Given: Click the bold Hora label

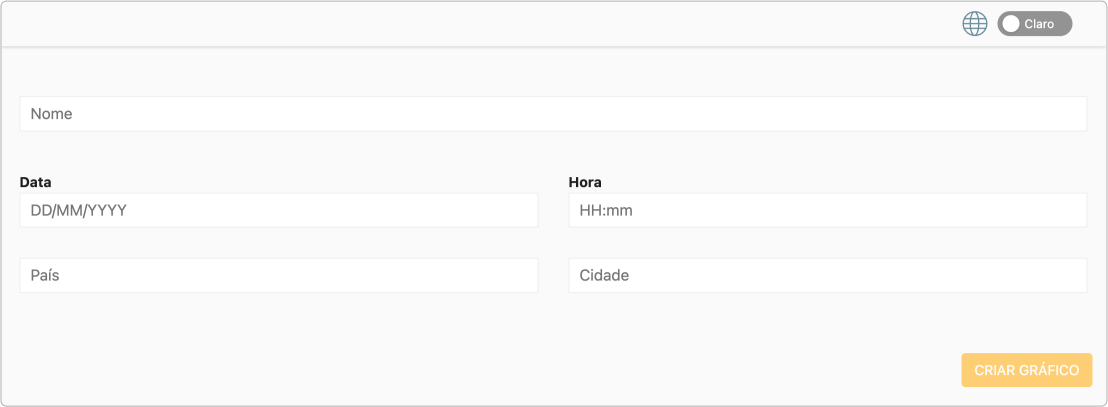Looking at the screenshot, I should pos(585,182).
